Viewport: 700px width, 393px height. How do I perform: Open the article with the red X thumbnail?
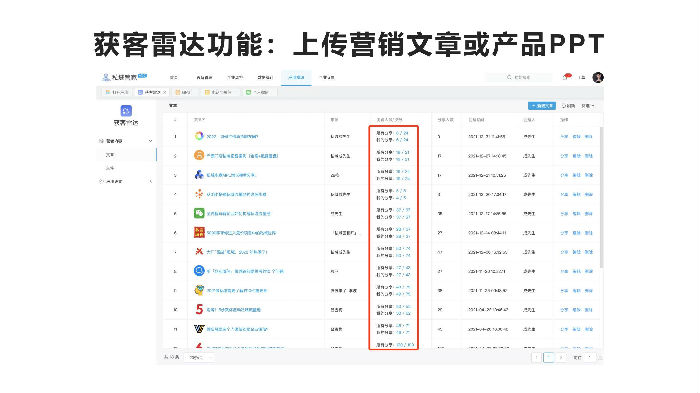tap(199, 251)
